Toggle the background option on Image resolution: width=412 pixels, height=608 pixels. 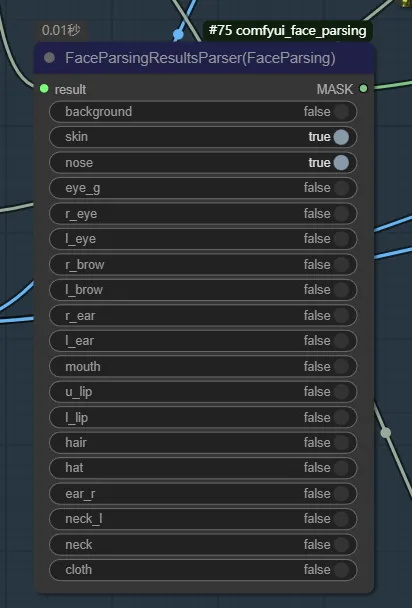coord(203,112)
